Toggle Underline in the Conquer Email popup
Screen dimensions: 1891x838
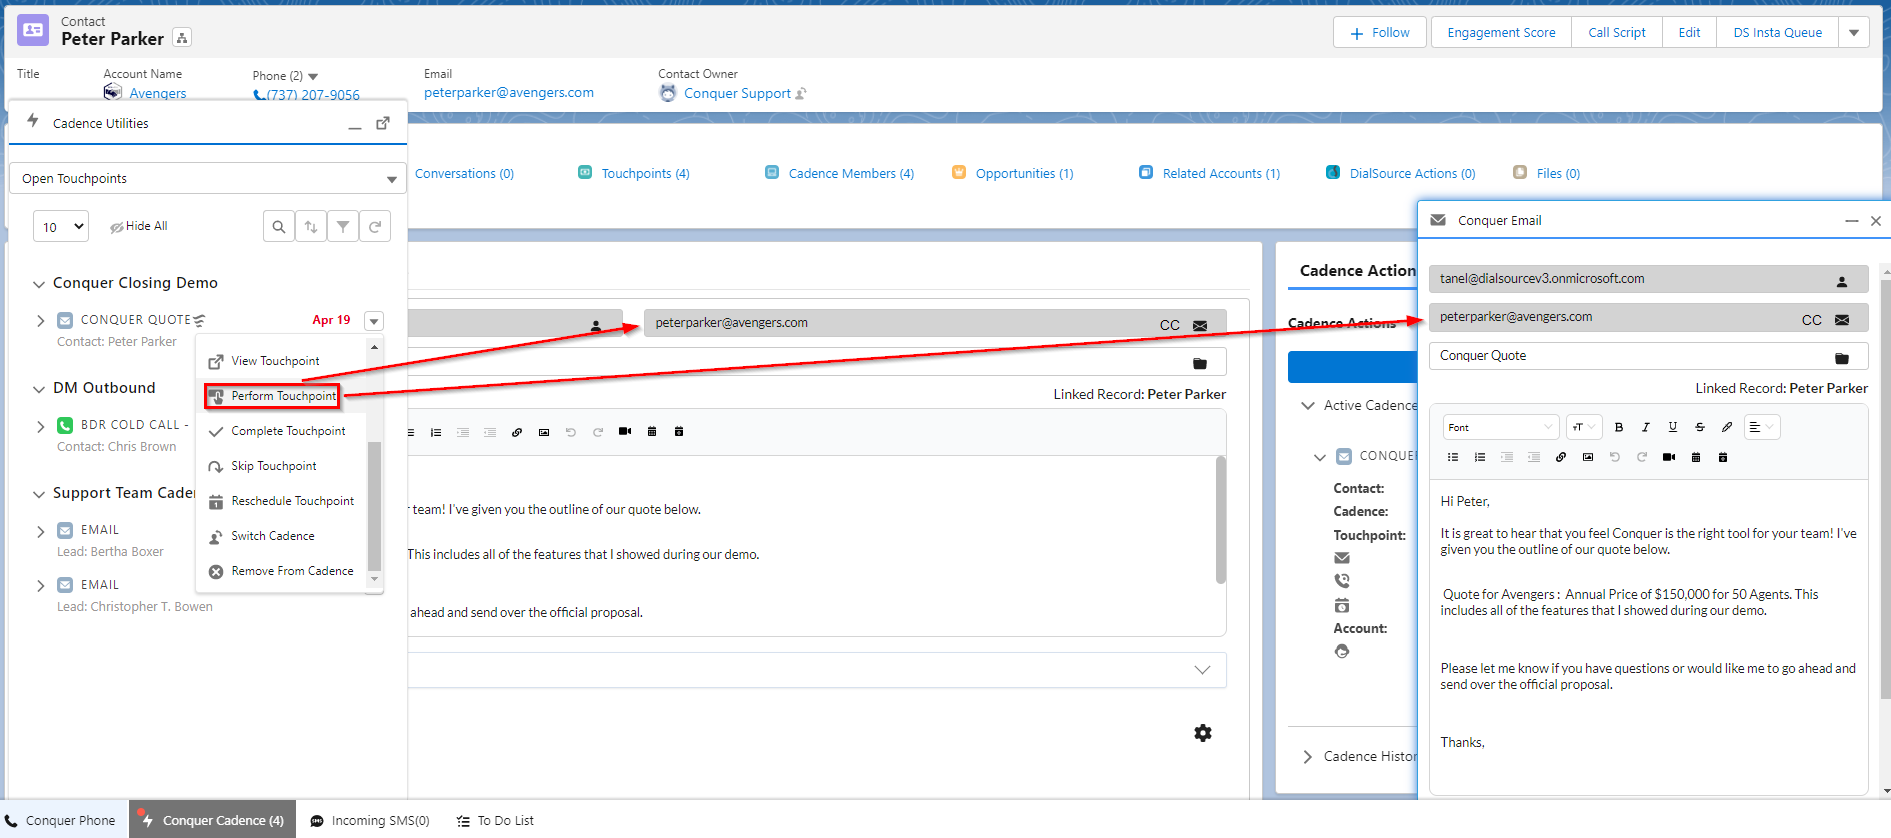pyautogui.click(x=1673, y=427)
